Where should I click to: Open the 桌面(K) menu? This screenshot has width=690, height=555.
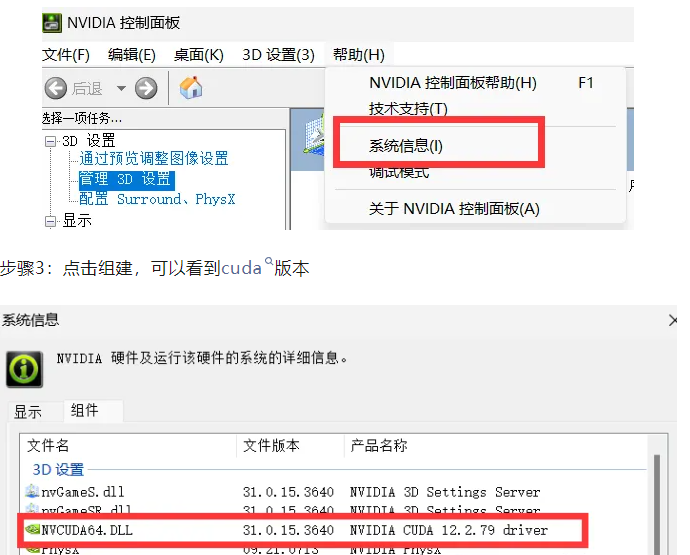[x=198, y=55]
